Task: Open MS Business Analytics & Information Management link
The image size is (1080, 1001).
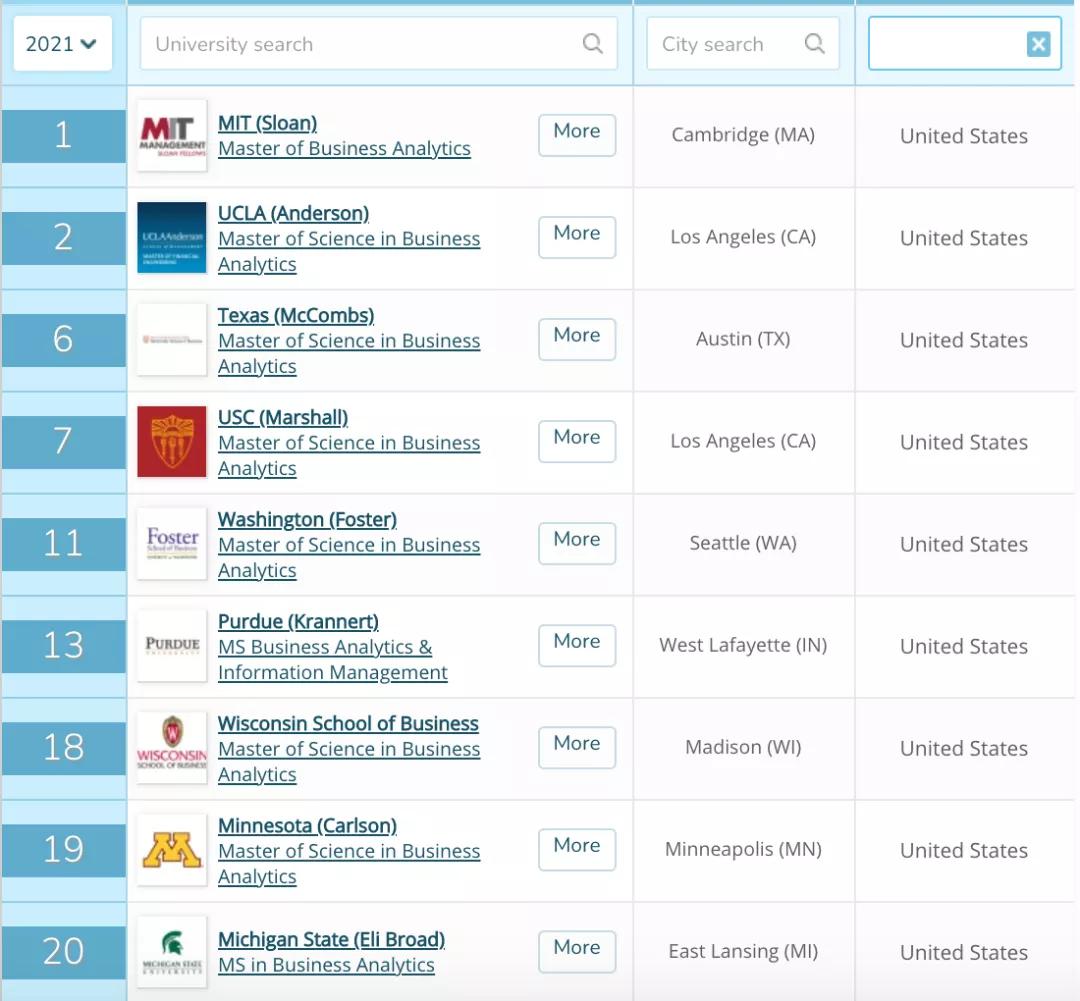Action: 333,659
